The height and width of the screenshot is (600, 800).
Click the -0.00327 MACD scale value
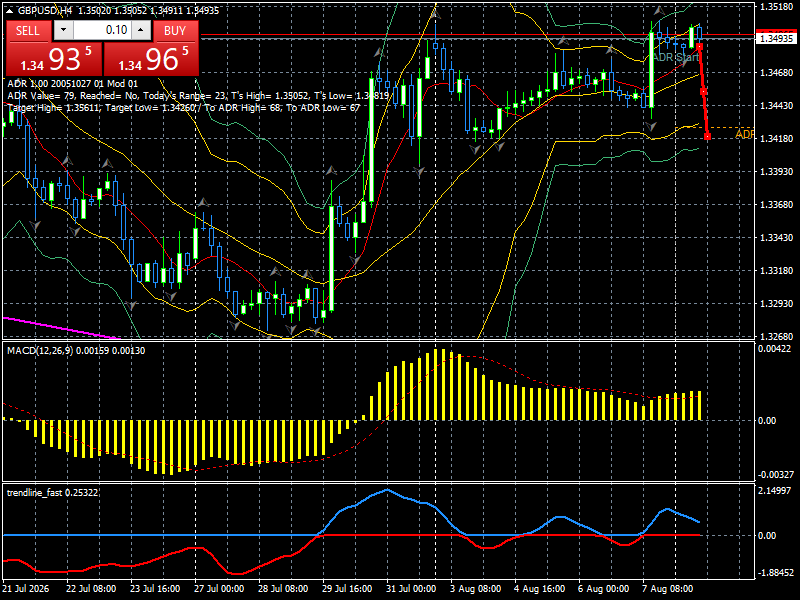click(x=776, y=474)
